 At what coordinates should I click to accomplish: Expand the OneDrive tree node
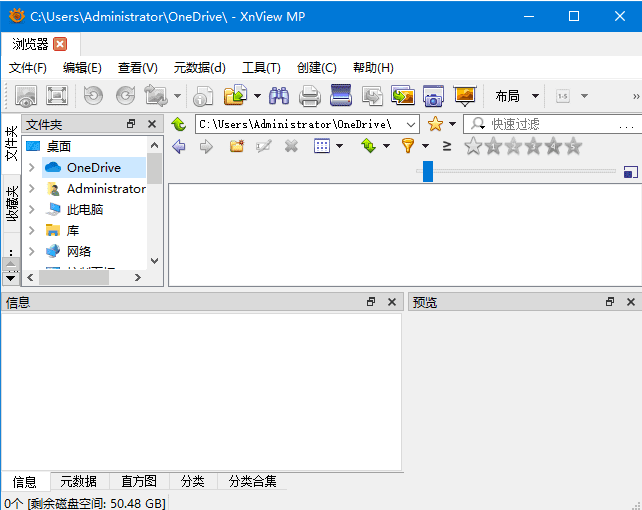tap(32, 167)
